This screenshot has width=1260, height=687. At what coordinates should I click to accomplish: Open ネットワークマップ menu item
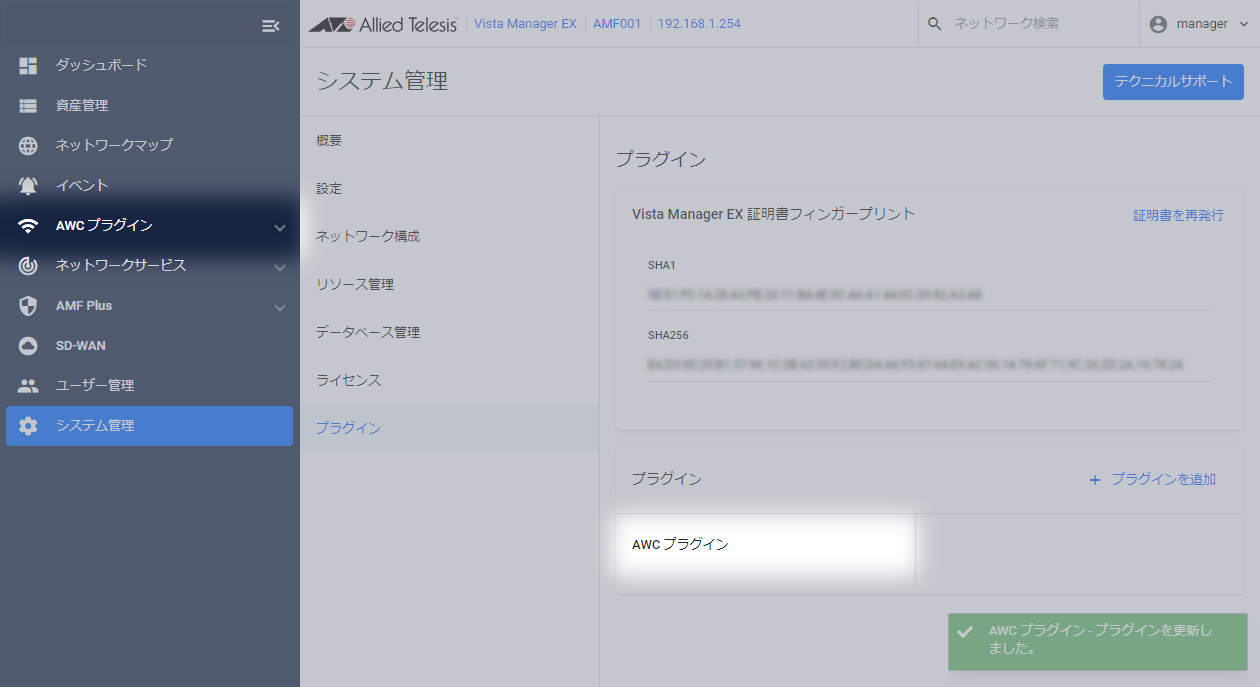click(x=150, y=145)
